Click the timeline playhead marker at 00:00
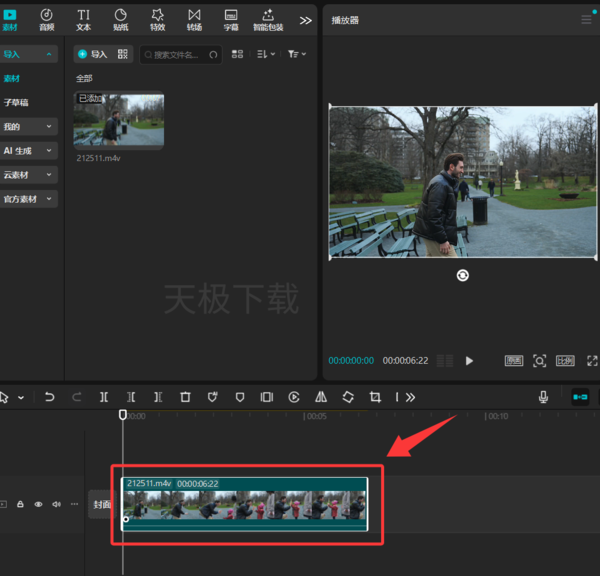Viewport: 600px width, 576px height. (x=123, y=415)
